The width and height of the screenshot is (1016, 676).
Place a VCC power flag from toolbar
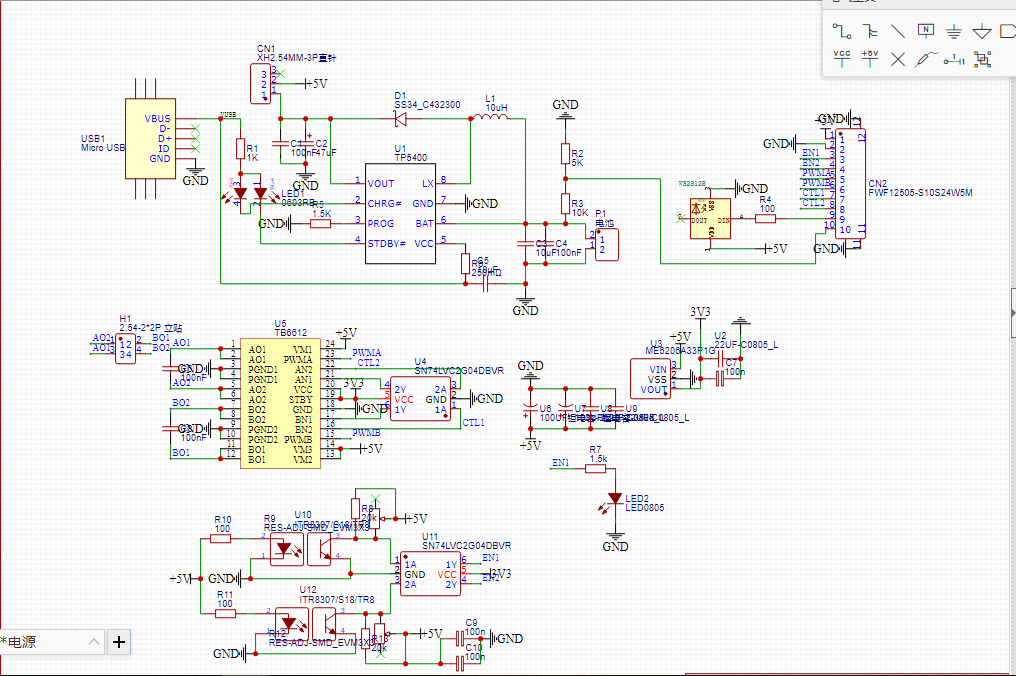842,59
